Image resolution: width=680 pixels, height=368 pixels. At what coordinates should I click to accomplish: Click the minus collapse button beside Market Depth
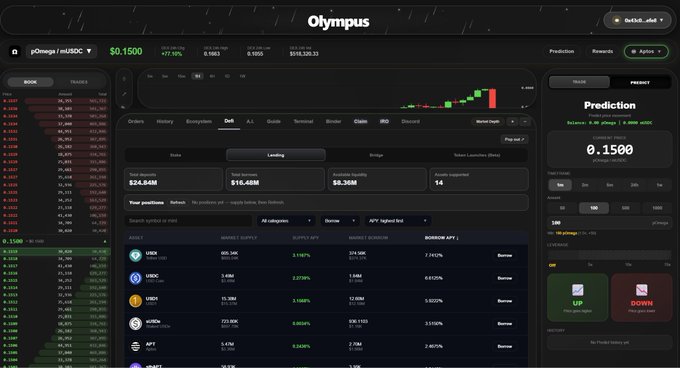click(x=525, y=122)
